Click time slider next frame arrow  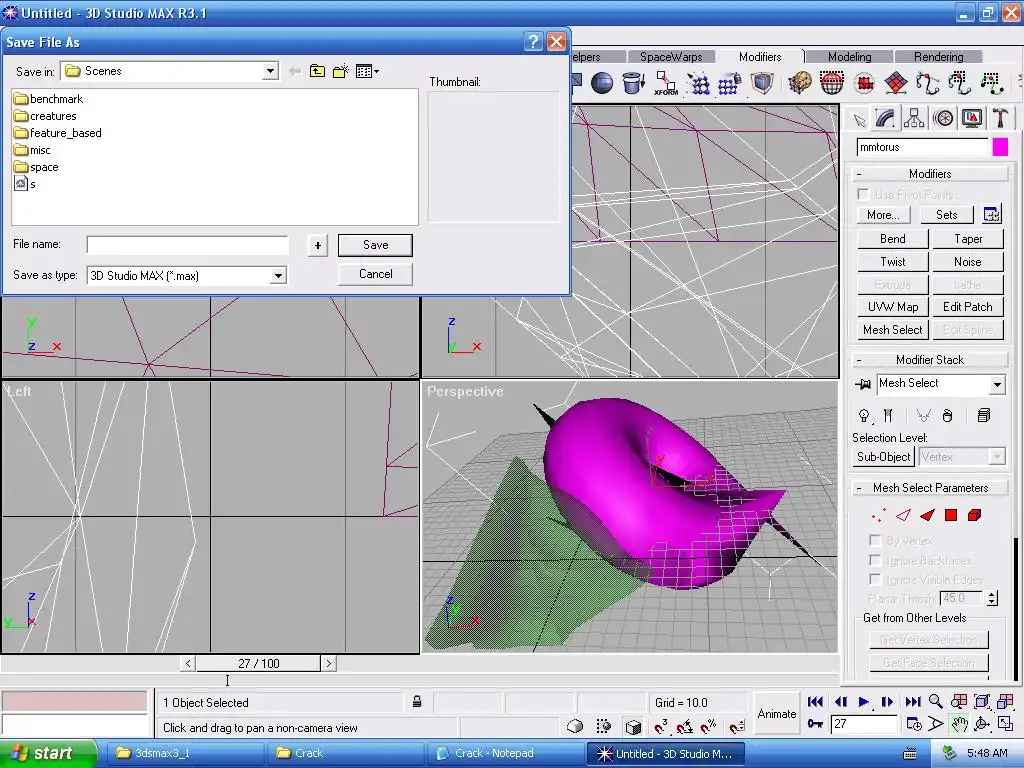(x=328, y=664)
